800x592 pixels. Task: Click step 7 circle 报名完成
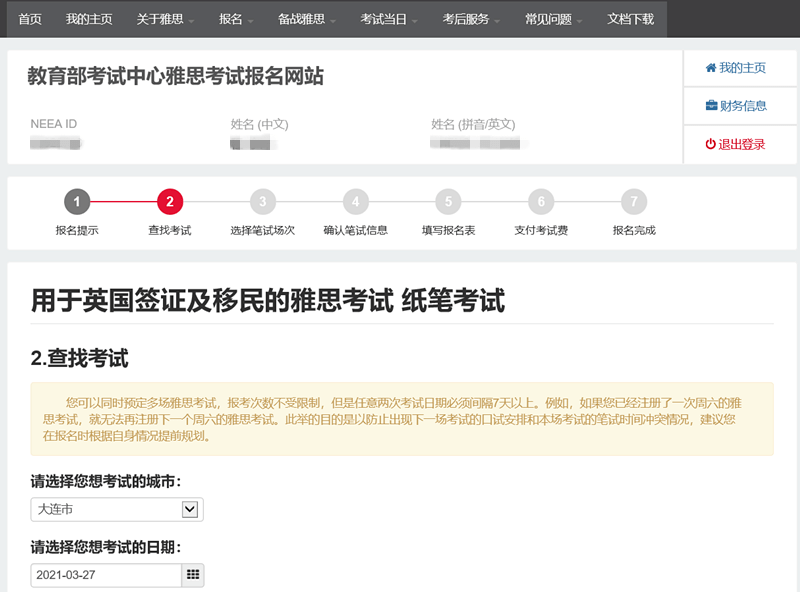click(x=634, y=202)
